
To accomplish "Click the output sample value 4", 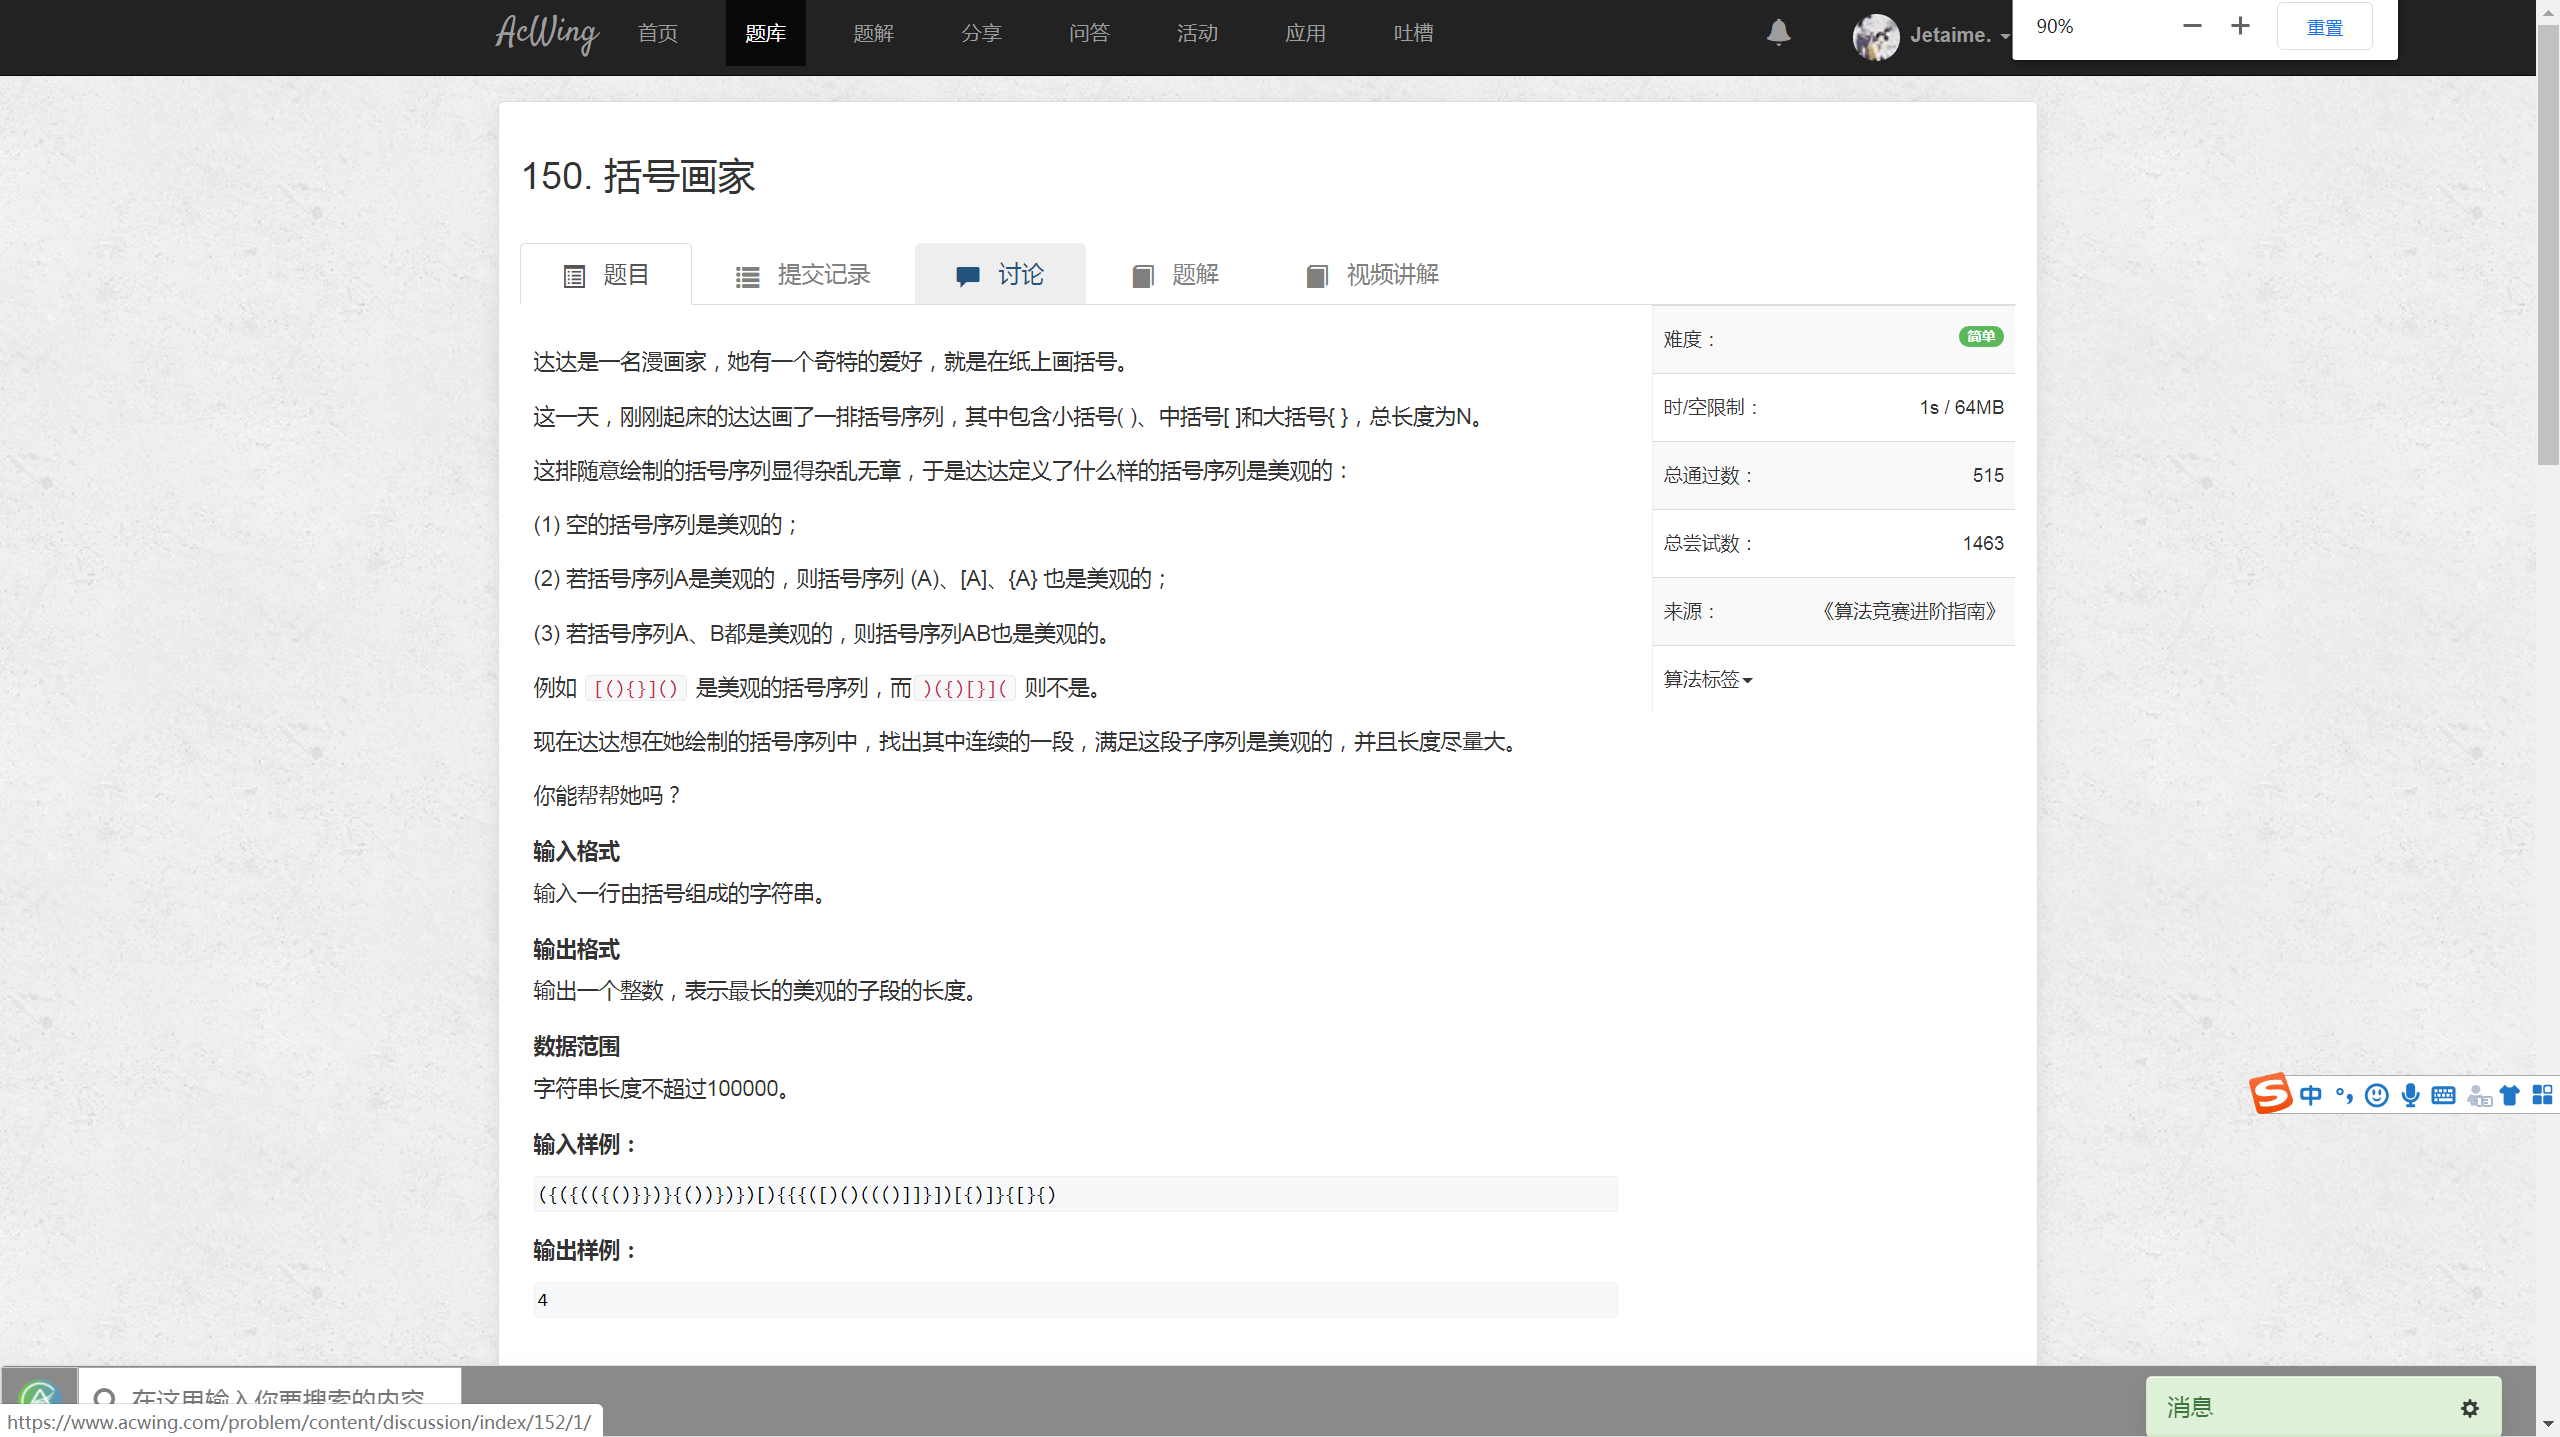I will point(543,1300).
